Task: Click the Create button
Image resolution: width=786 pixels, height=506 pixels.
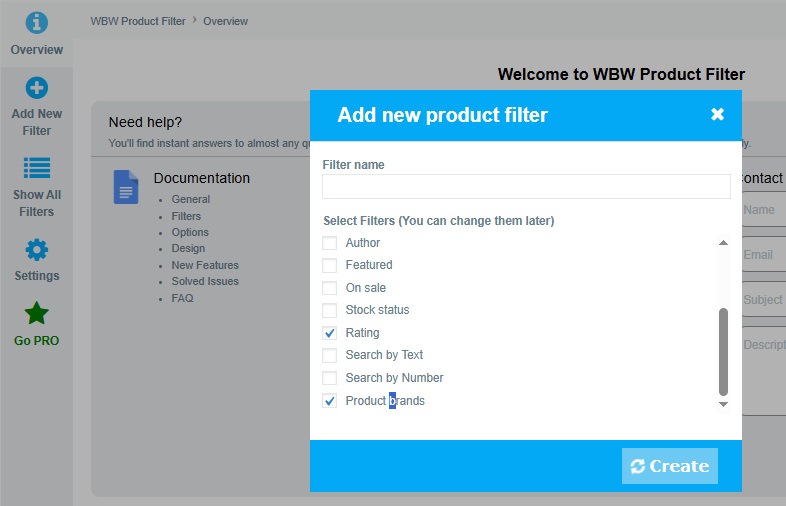Action: pos(670,466)
